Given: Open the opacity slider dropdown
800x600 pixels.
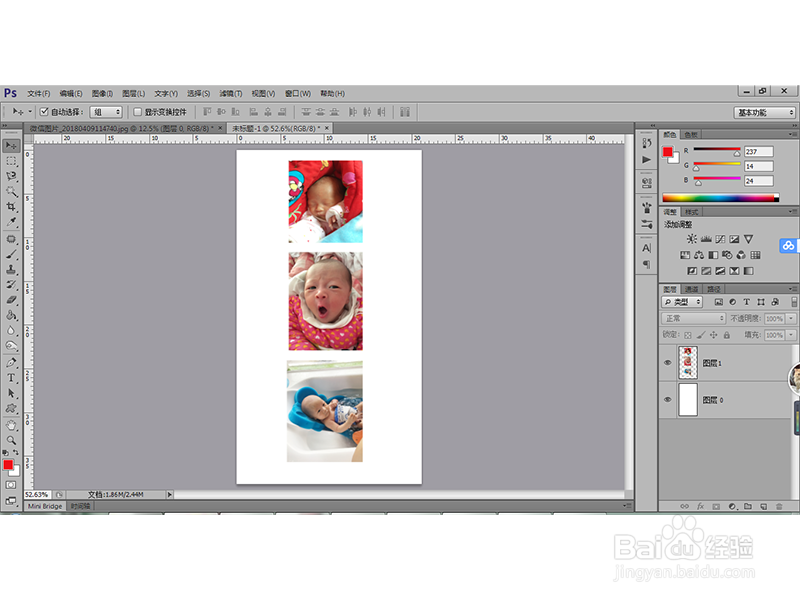Looking at the screenshot, I should click(791, 318).
